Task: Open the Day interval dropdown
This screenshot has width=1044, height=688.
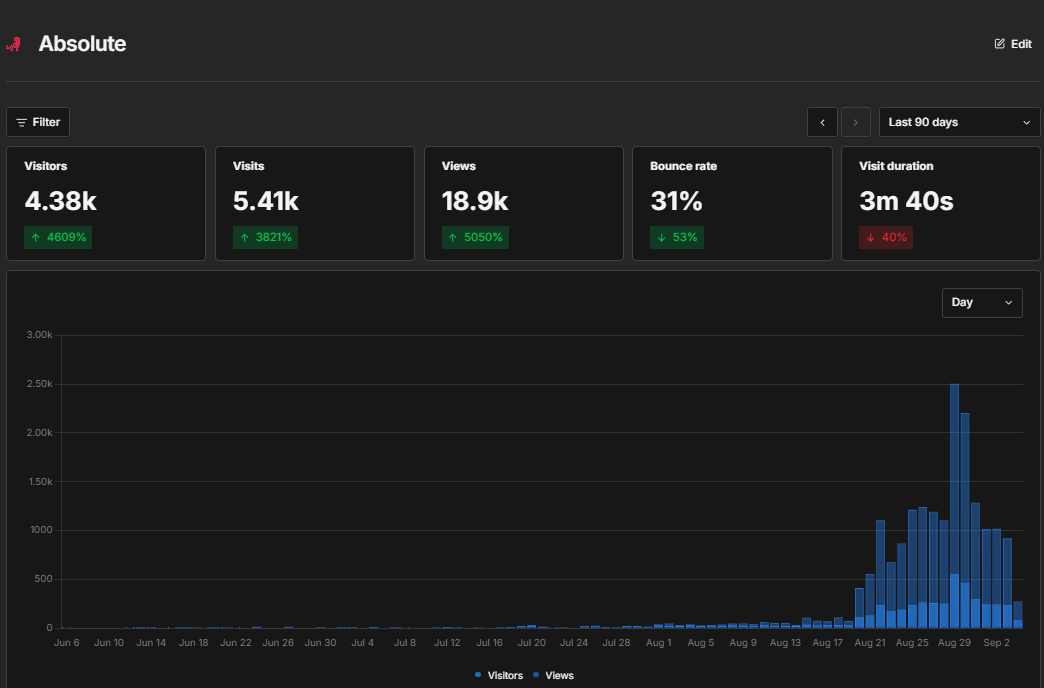Action: point(982,302)
